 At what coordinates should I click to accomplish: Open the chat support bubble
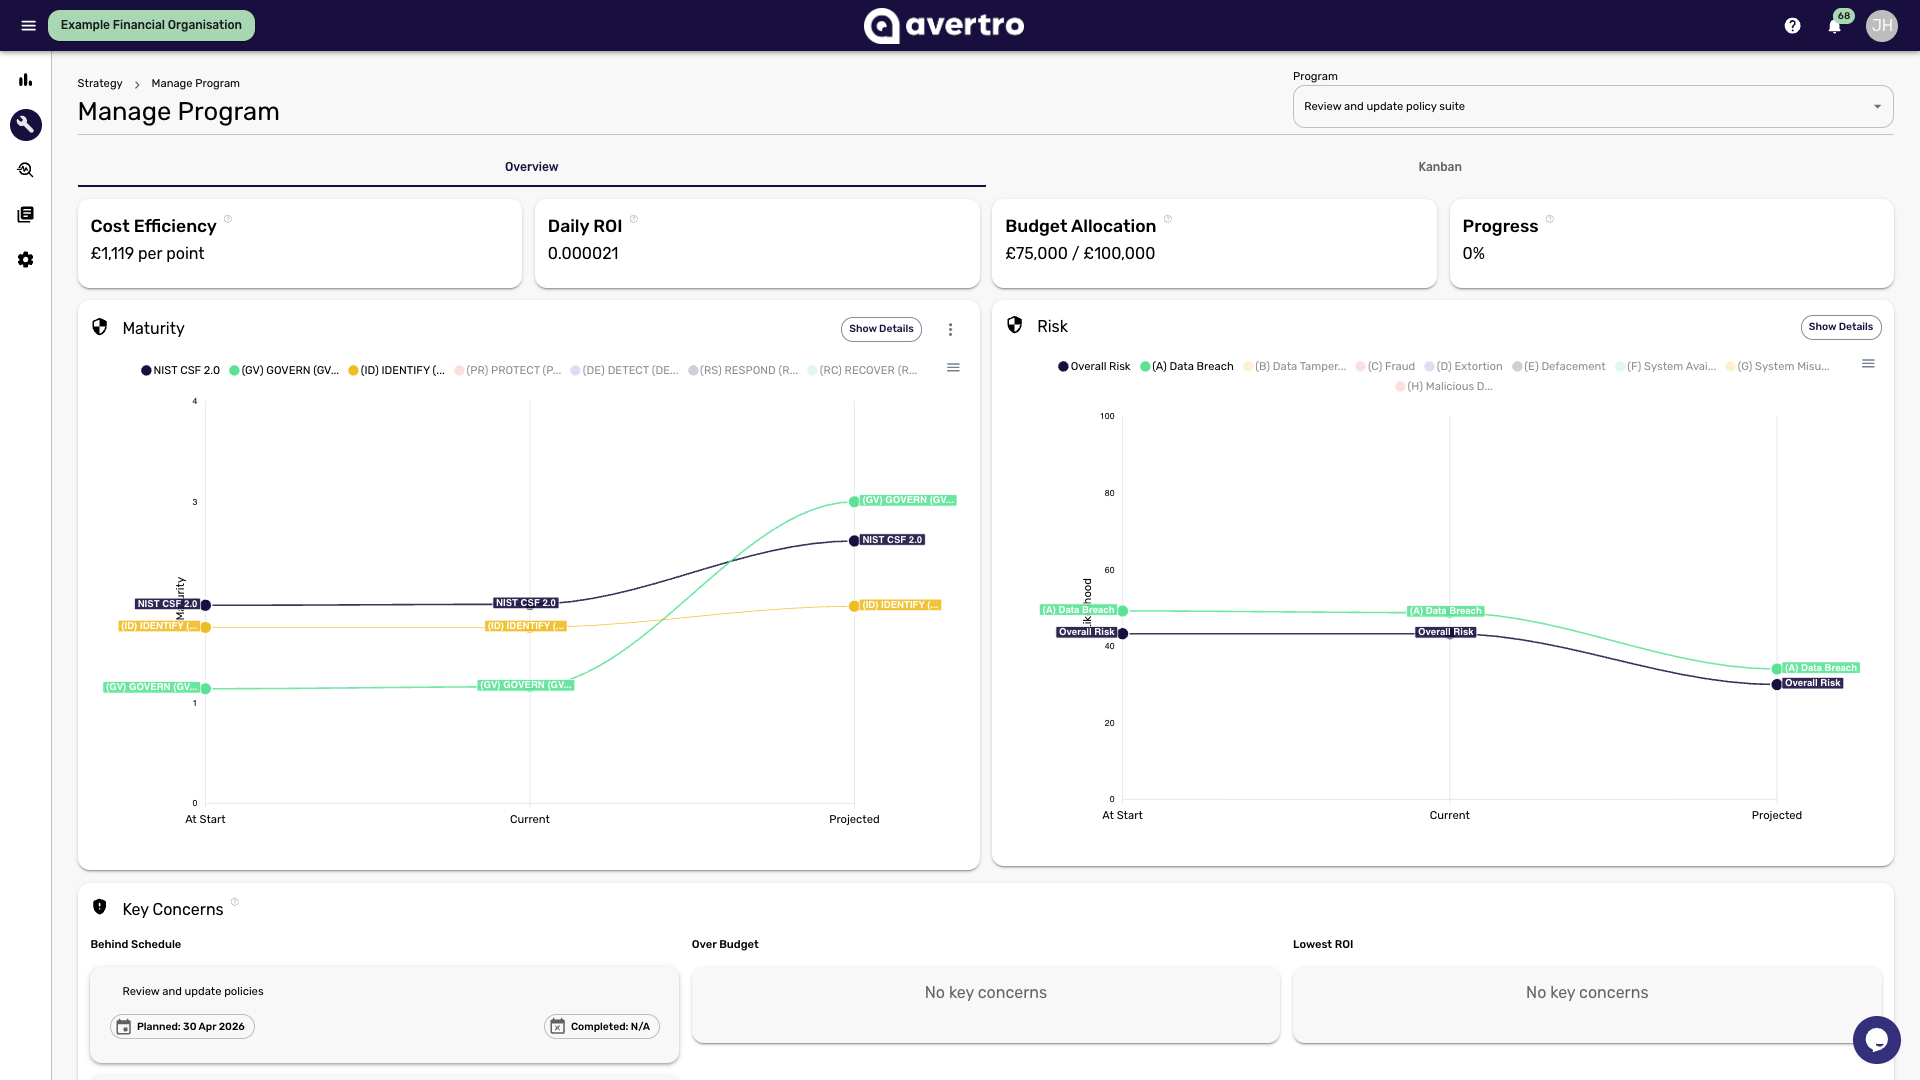point(1877,1040)
